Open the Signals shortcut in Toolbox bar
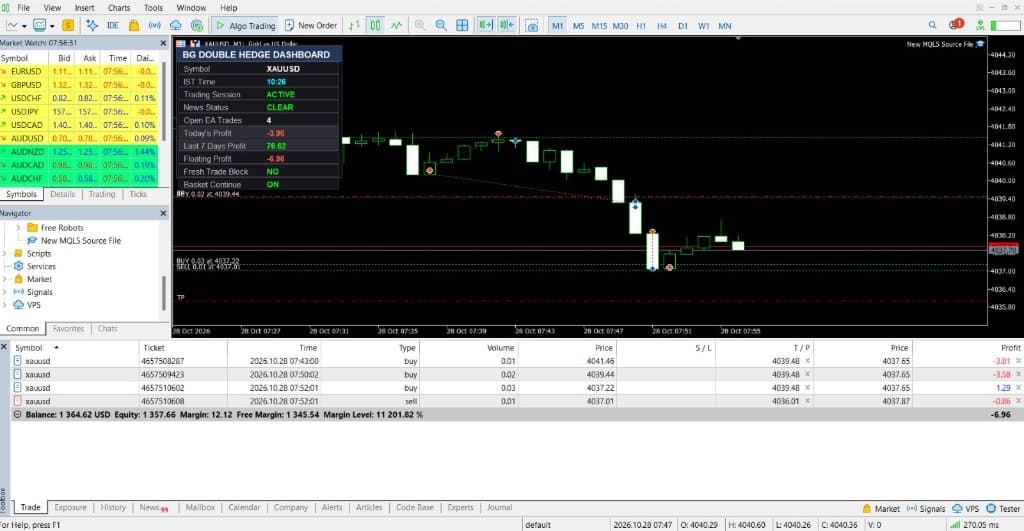This screenshot has height=531, width=1024. click(926, 508)
